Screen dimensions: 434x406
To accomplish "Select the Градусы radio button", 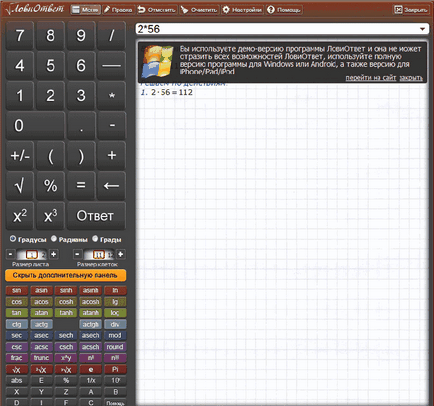I will pos(13,239).
